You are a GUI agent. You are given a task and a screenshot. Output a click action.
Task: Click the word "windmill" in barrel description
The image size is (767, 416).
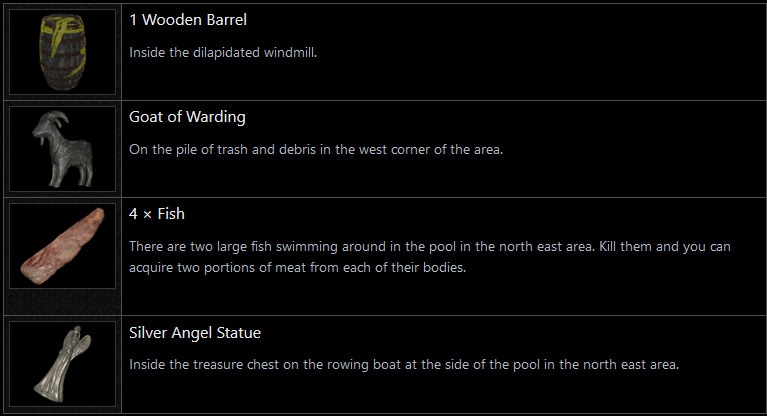[x=290, y=52]
